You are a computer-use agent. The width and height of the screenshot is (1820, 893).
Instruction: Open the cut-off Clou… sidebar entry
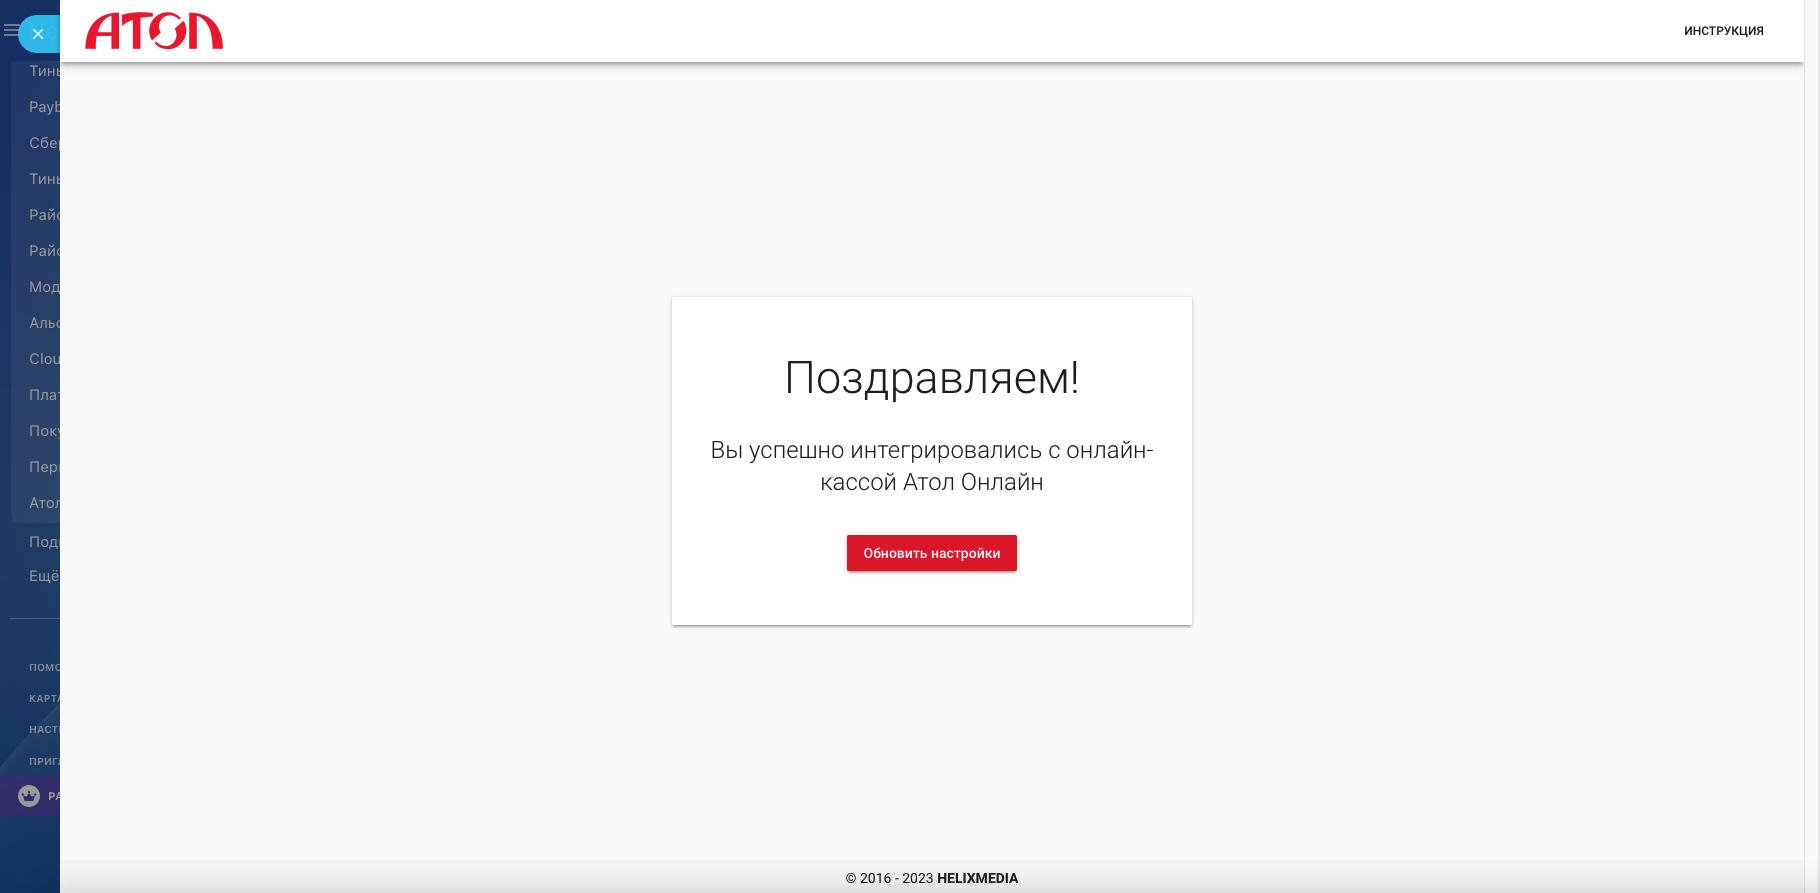44,359
